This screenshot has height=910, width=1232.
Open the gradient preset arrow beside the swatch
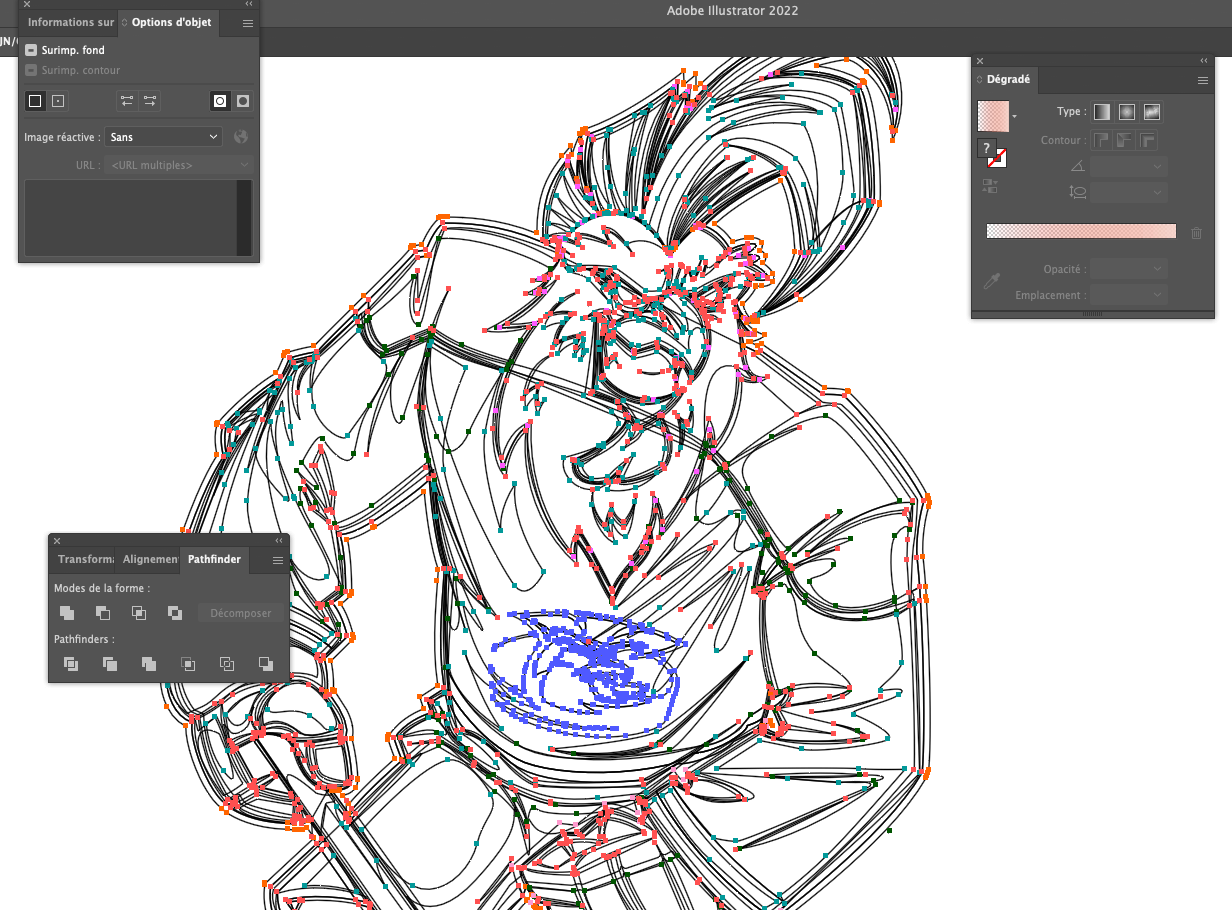(1016, 117)
